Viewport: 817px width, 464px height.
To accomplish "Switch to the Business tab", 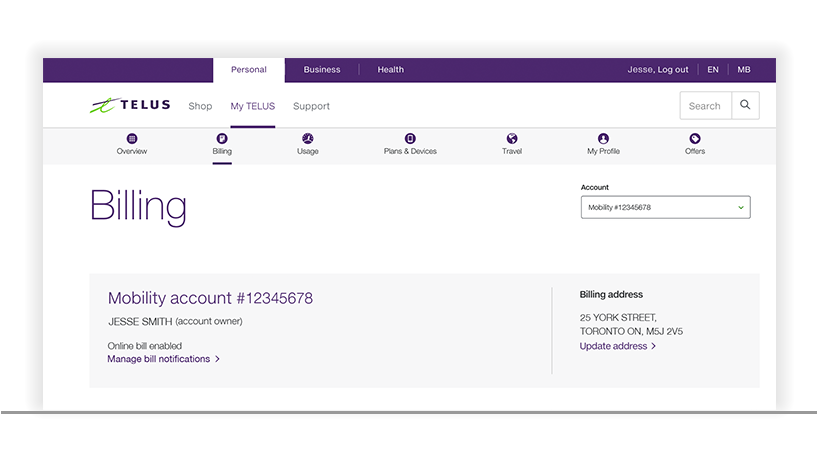I will (x=322, y=70).
